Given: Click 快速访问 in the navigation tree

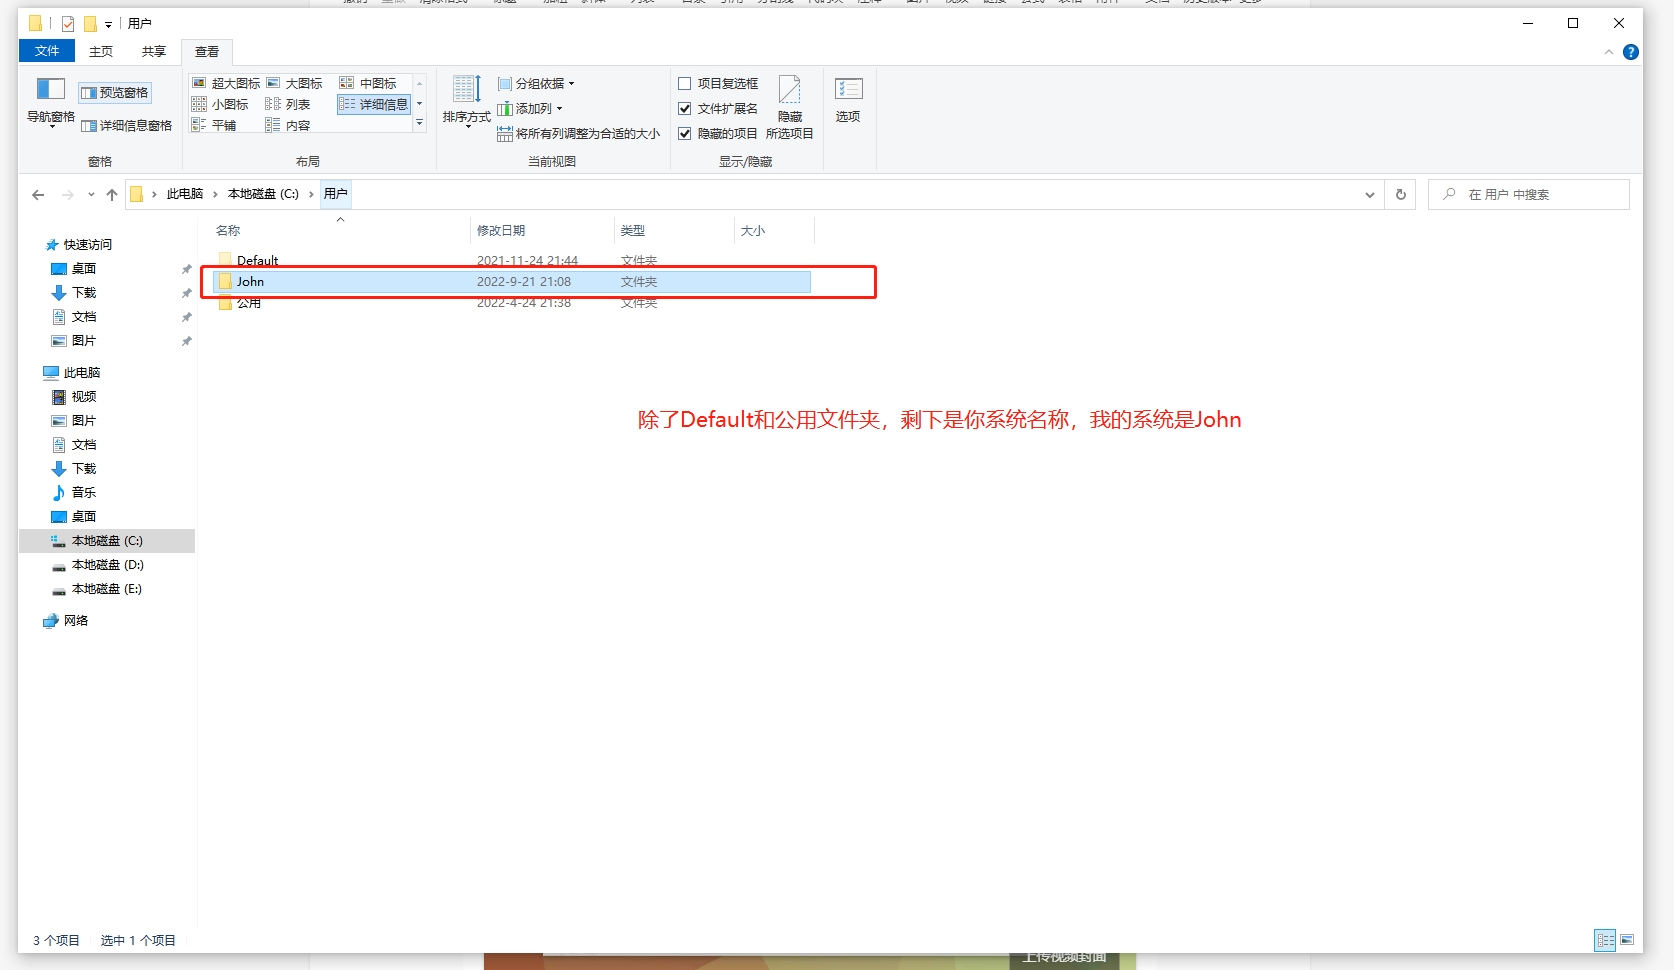Looking at the screenshot, I should point(88,245).
